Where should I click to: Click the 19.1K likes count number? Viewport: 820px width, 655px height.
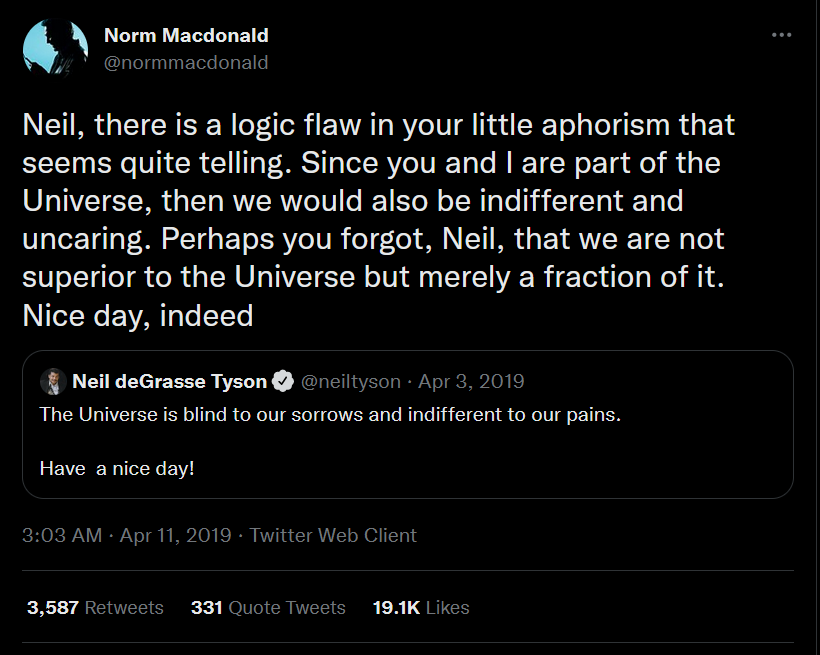point(396,607)
